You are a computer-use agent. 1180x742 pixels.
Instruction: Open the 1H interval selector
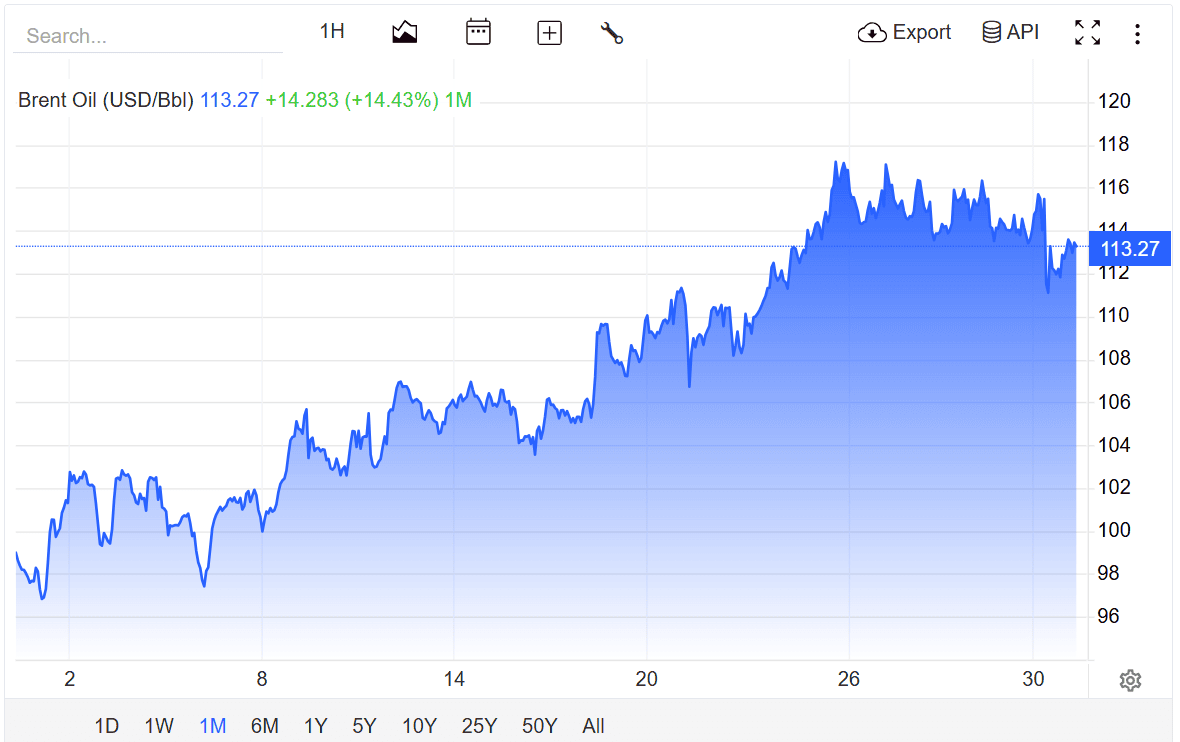(332, 32)
